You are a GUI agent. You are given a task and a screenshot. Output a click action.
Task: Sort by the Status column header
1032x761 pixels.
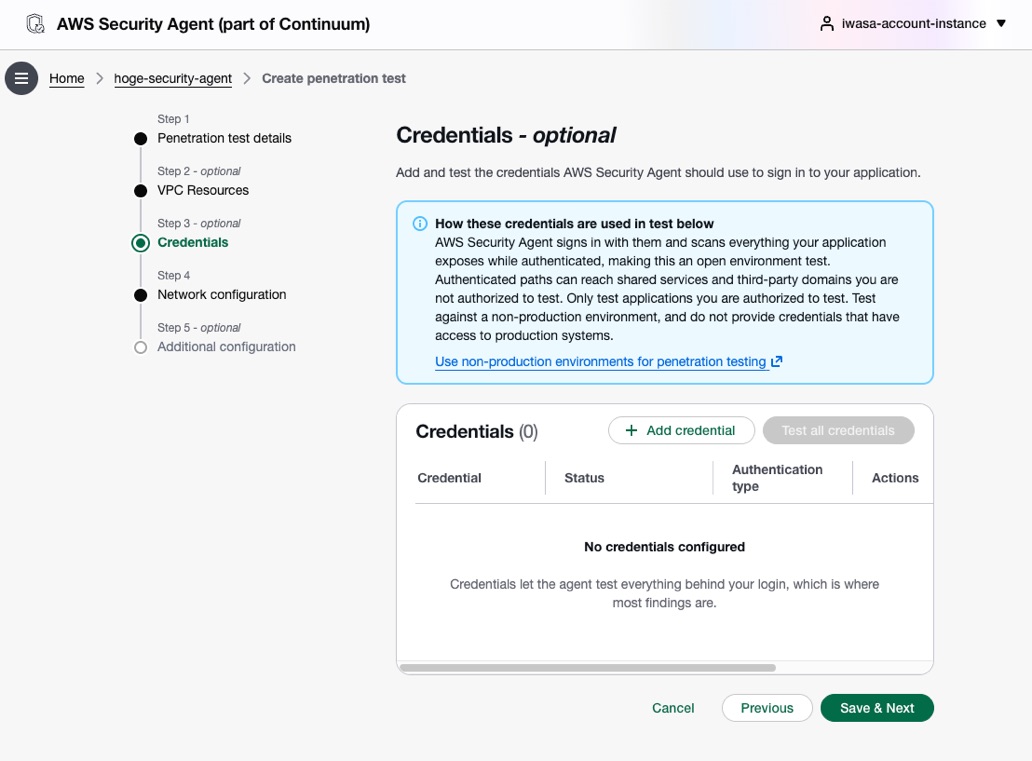click(x=584, y=478)
